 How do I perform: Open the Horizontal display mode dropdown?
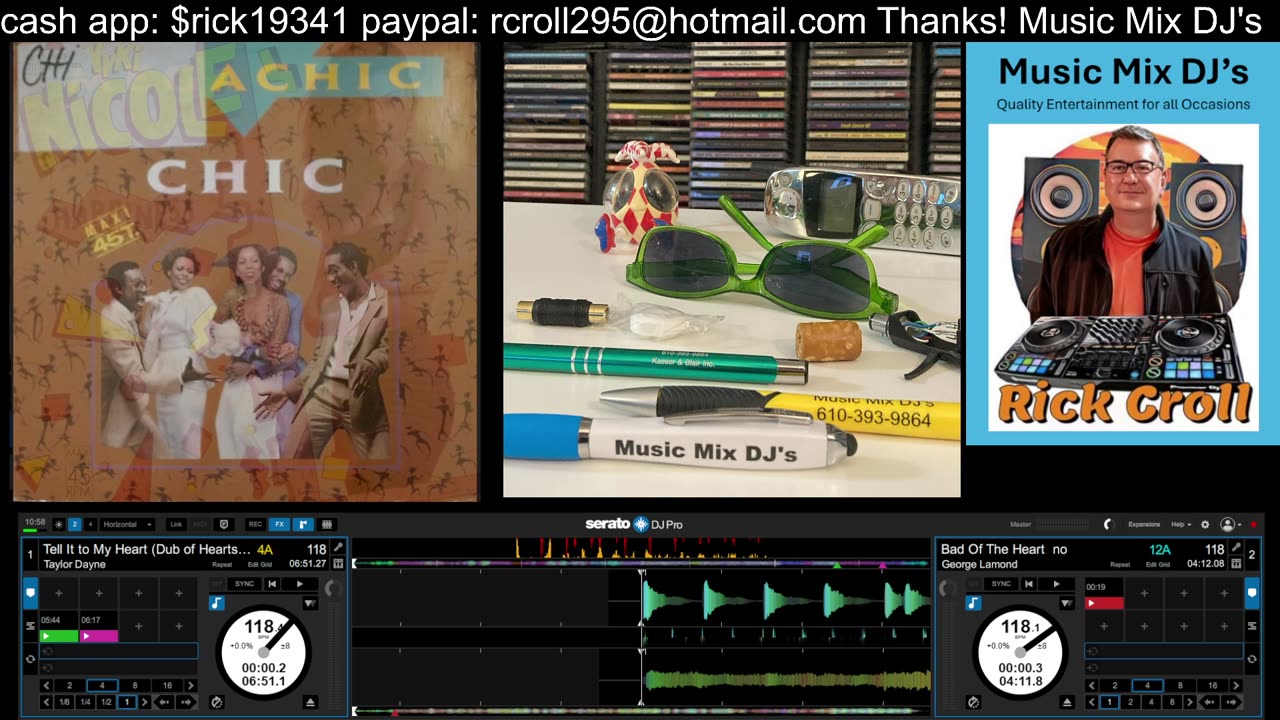pos(127,524)
